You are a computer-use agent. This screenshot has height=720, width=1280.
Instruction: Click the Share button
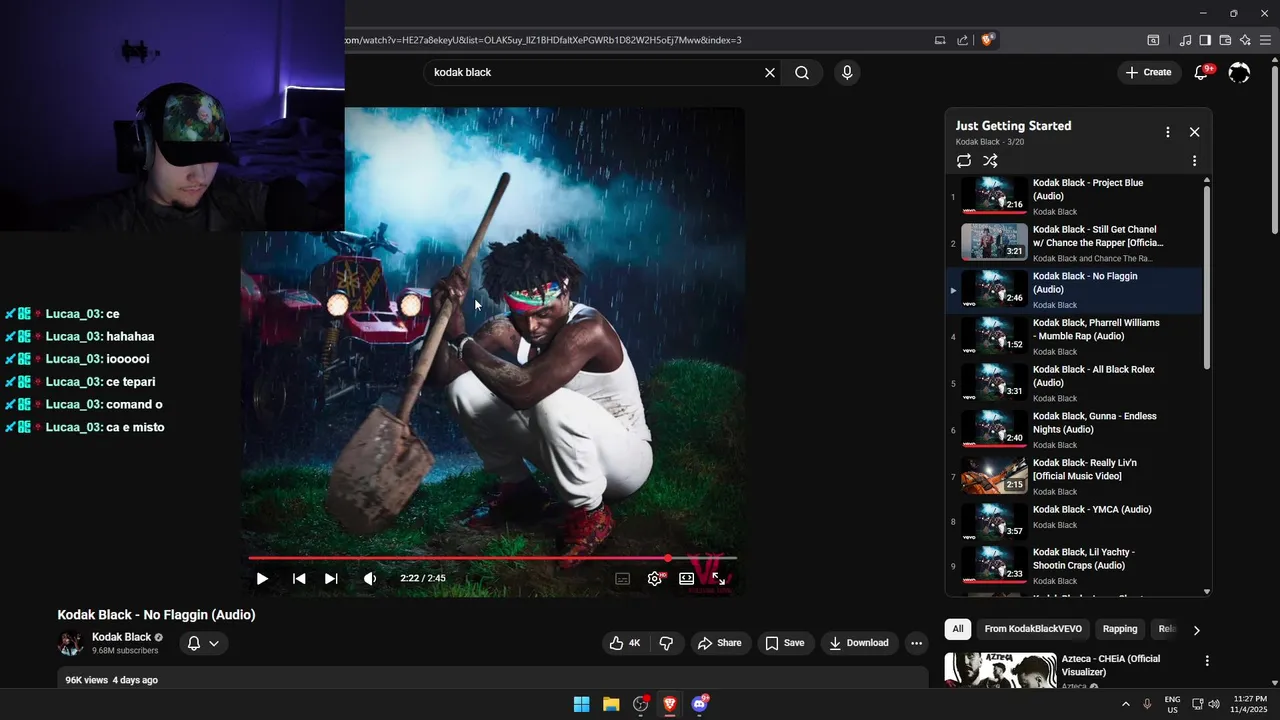pyautogui.click(x=719, y=643)
